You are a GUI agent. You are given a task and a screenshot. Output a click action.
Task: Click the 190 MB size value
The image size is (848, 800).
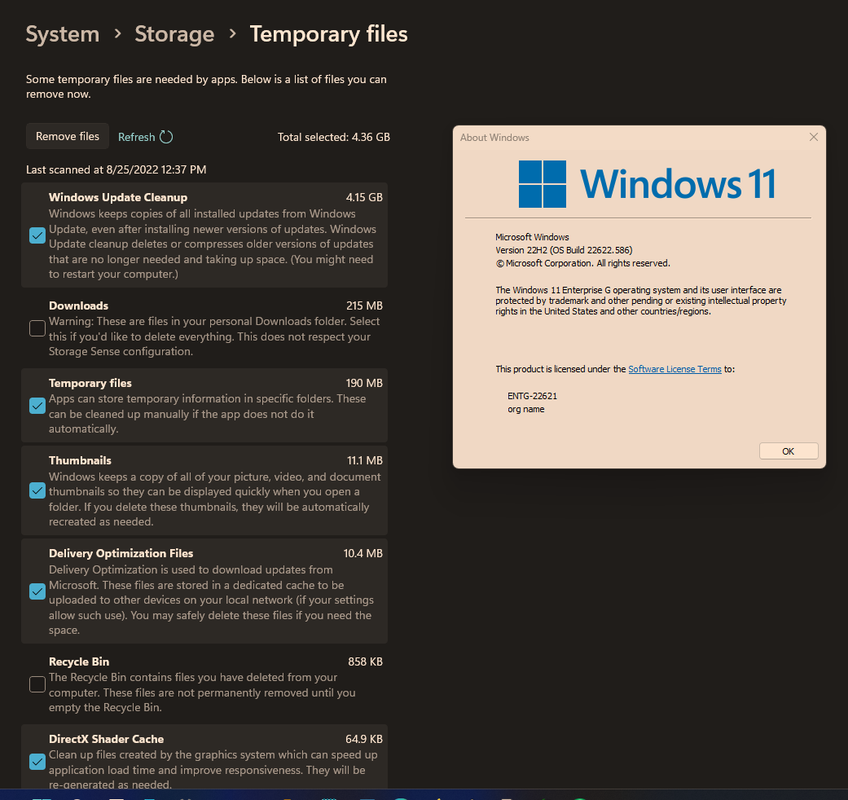click(364, 383)
